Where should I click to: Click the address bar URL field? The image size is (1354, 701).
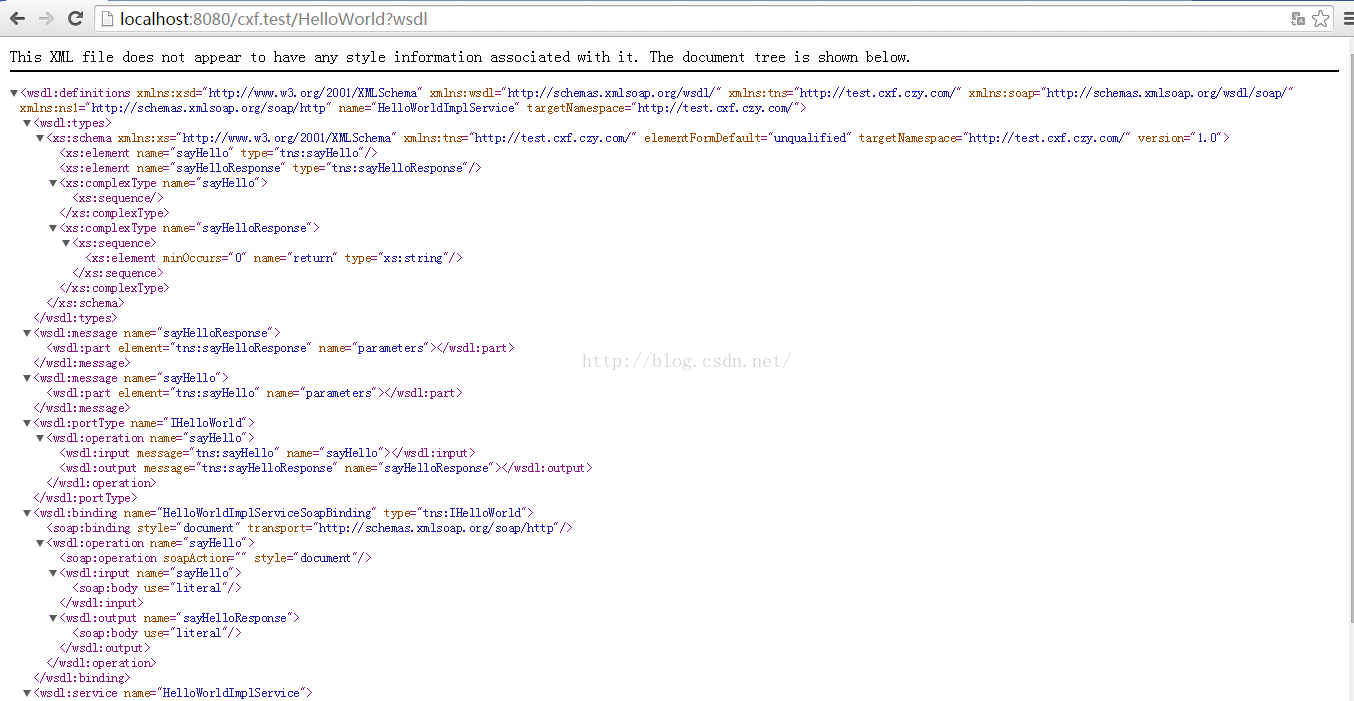[600, 19]
